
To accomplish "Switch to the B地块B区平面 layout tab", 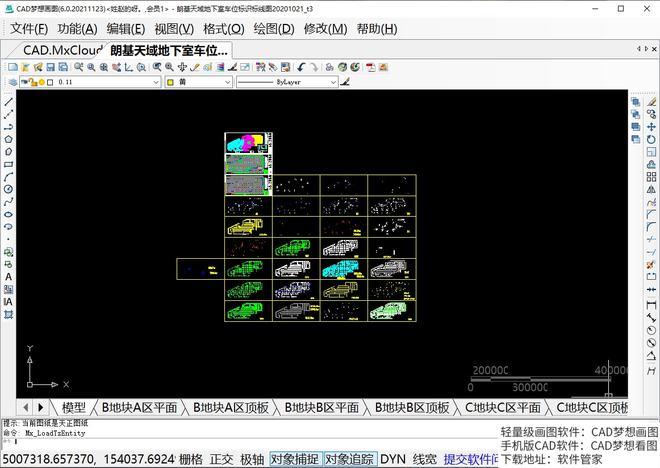I will click(x=322, y=407).
